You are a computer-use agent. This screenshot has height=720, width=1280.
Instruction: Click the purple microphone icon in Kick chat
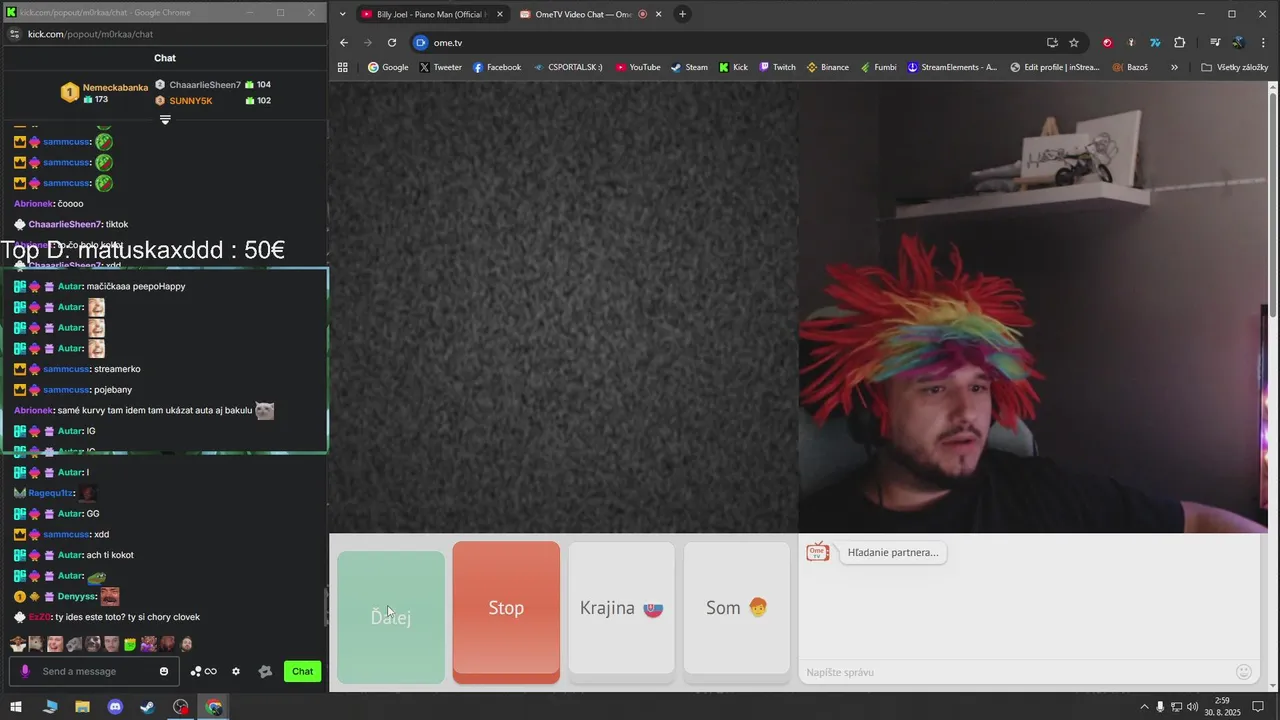click(x=25, y=671)
